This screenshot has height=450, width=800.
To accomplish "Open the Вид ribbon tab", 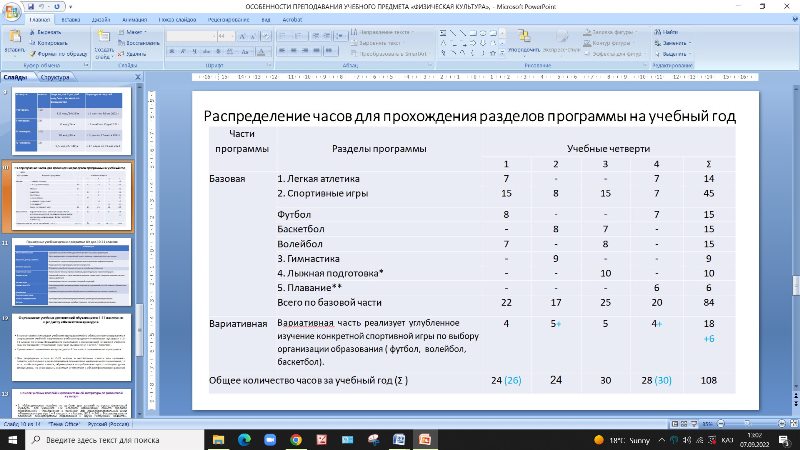I will [x=266, y=20].
